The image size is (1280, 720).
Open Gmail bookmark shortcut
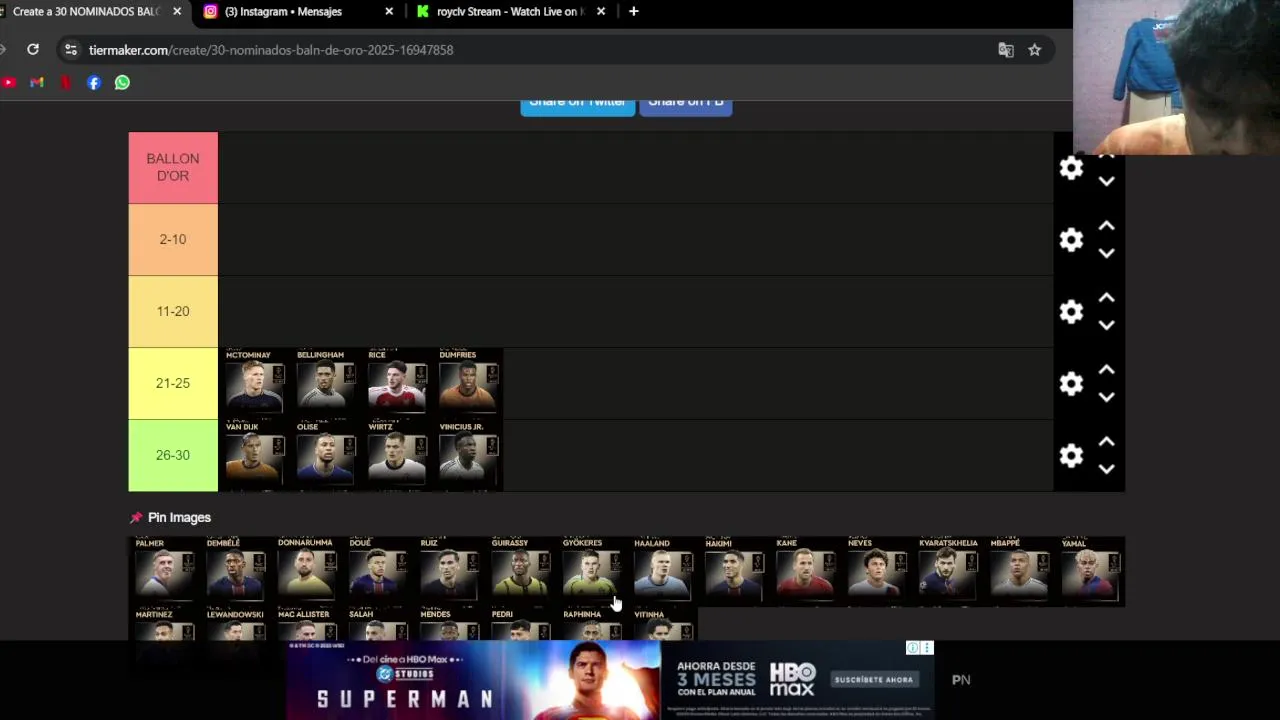(37, 83)
